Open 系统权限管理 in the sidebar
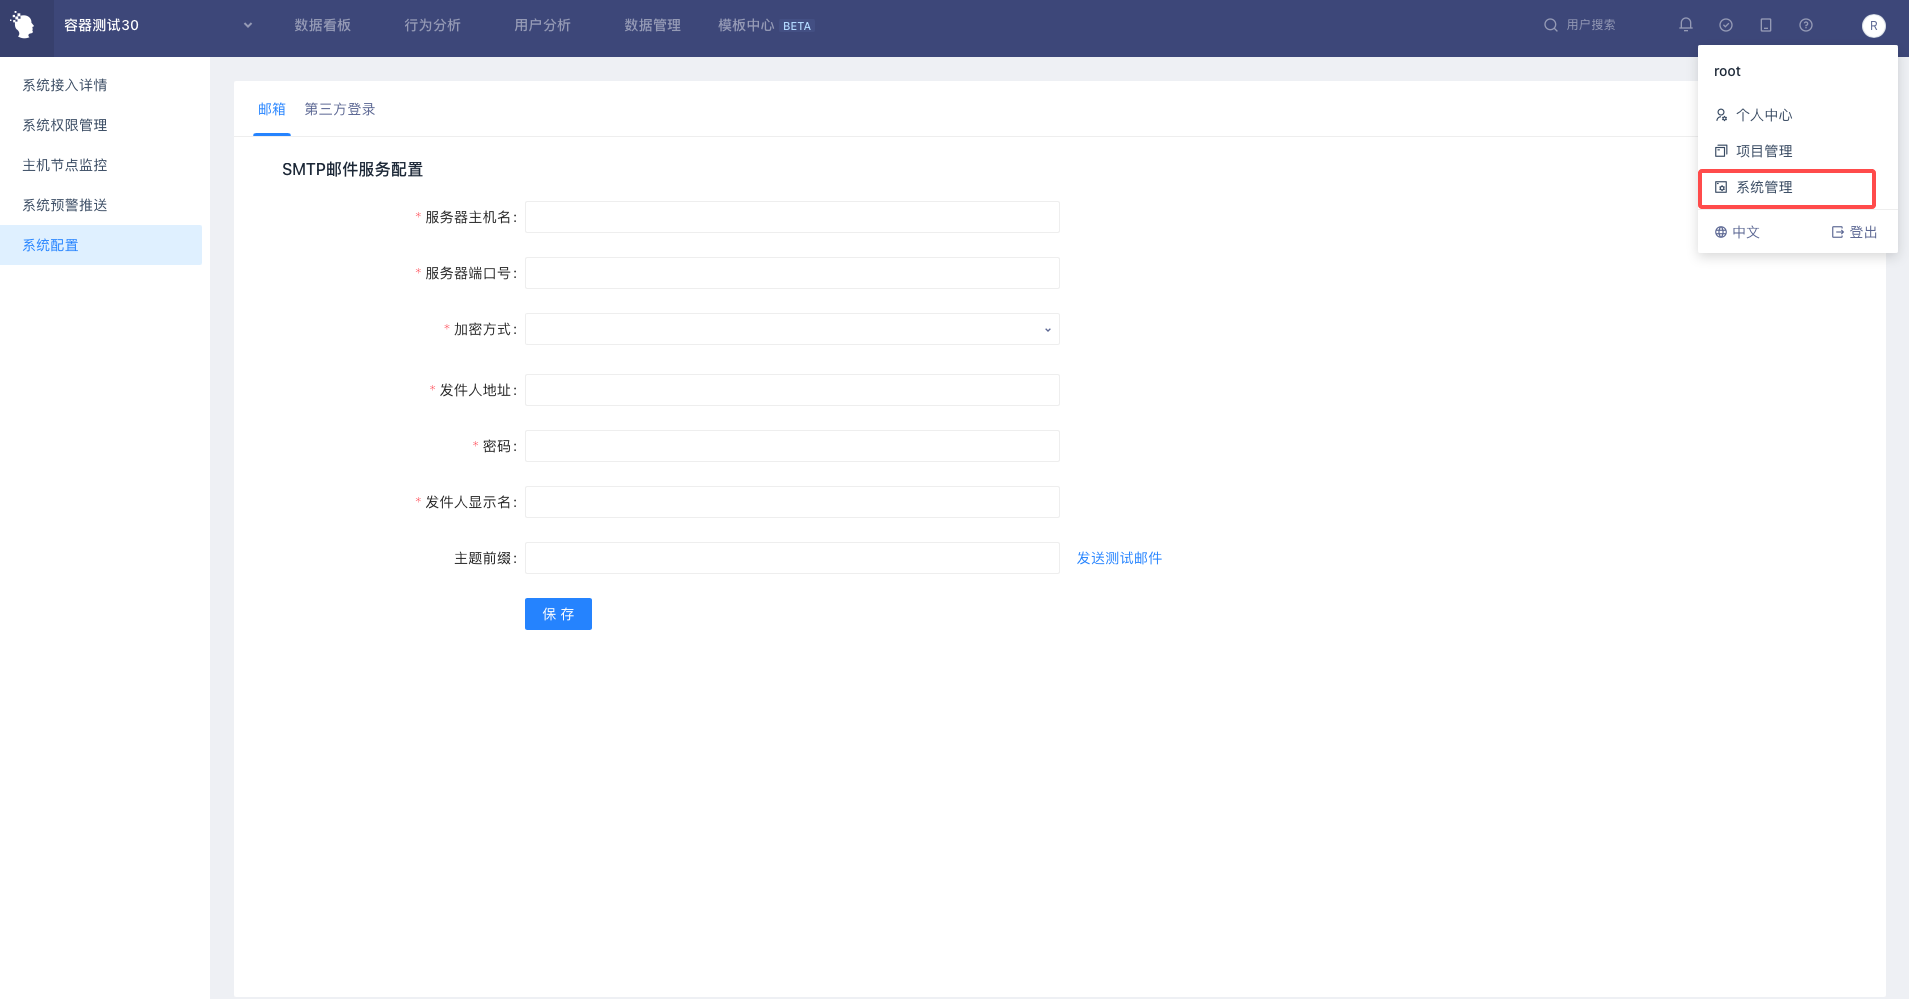 (65, 125)
